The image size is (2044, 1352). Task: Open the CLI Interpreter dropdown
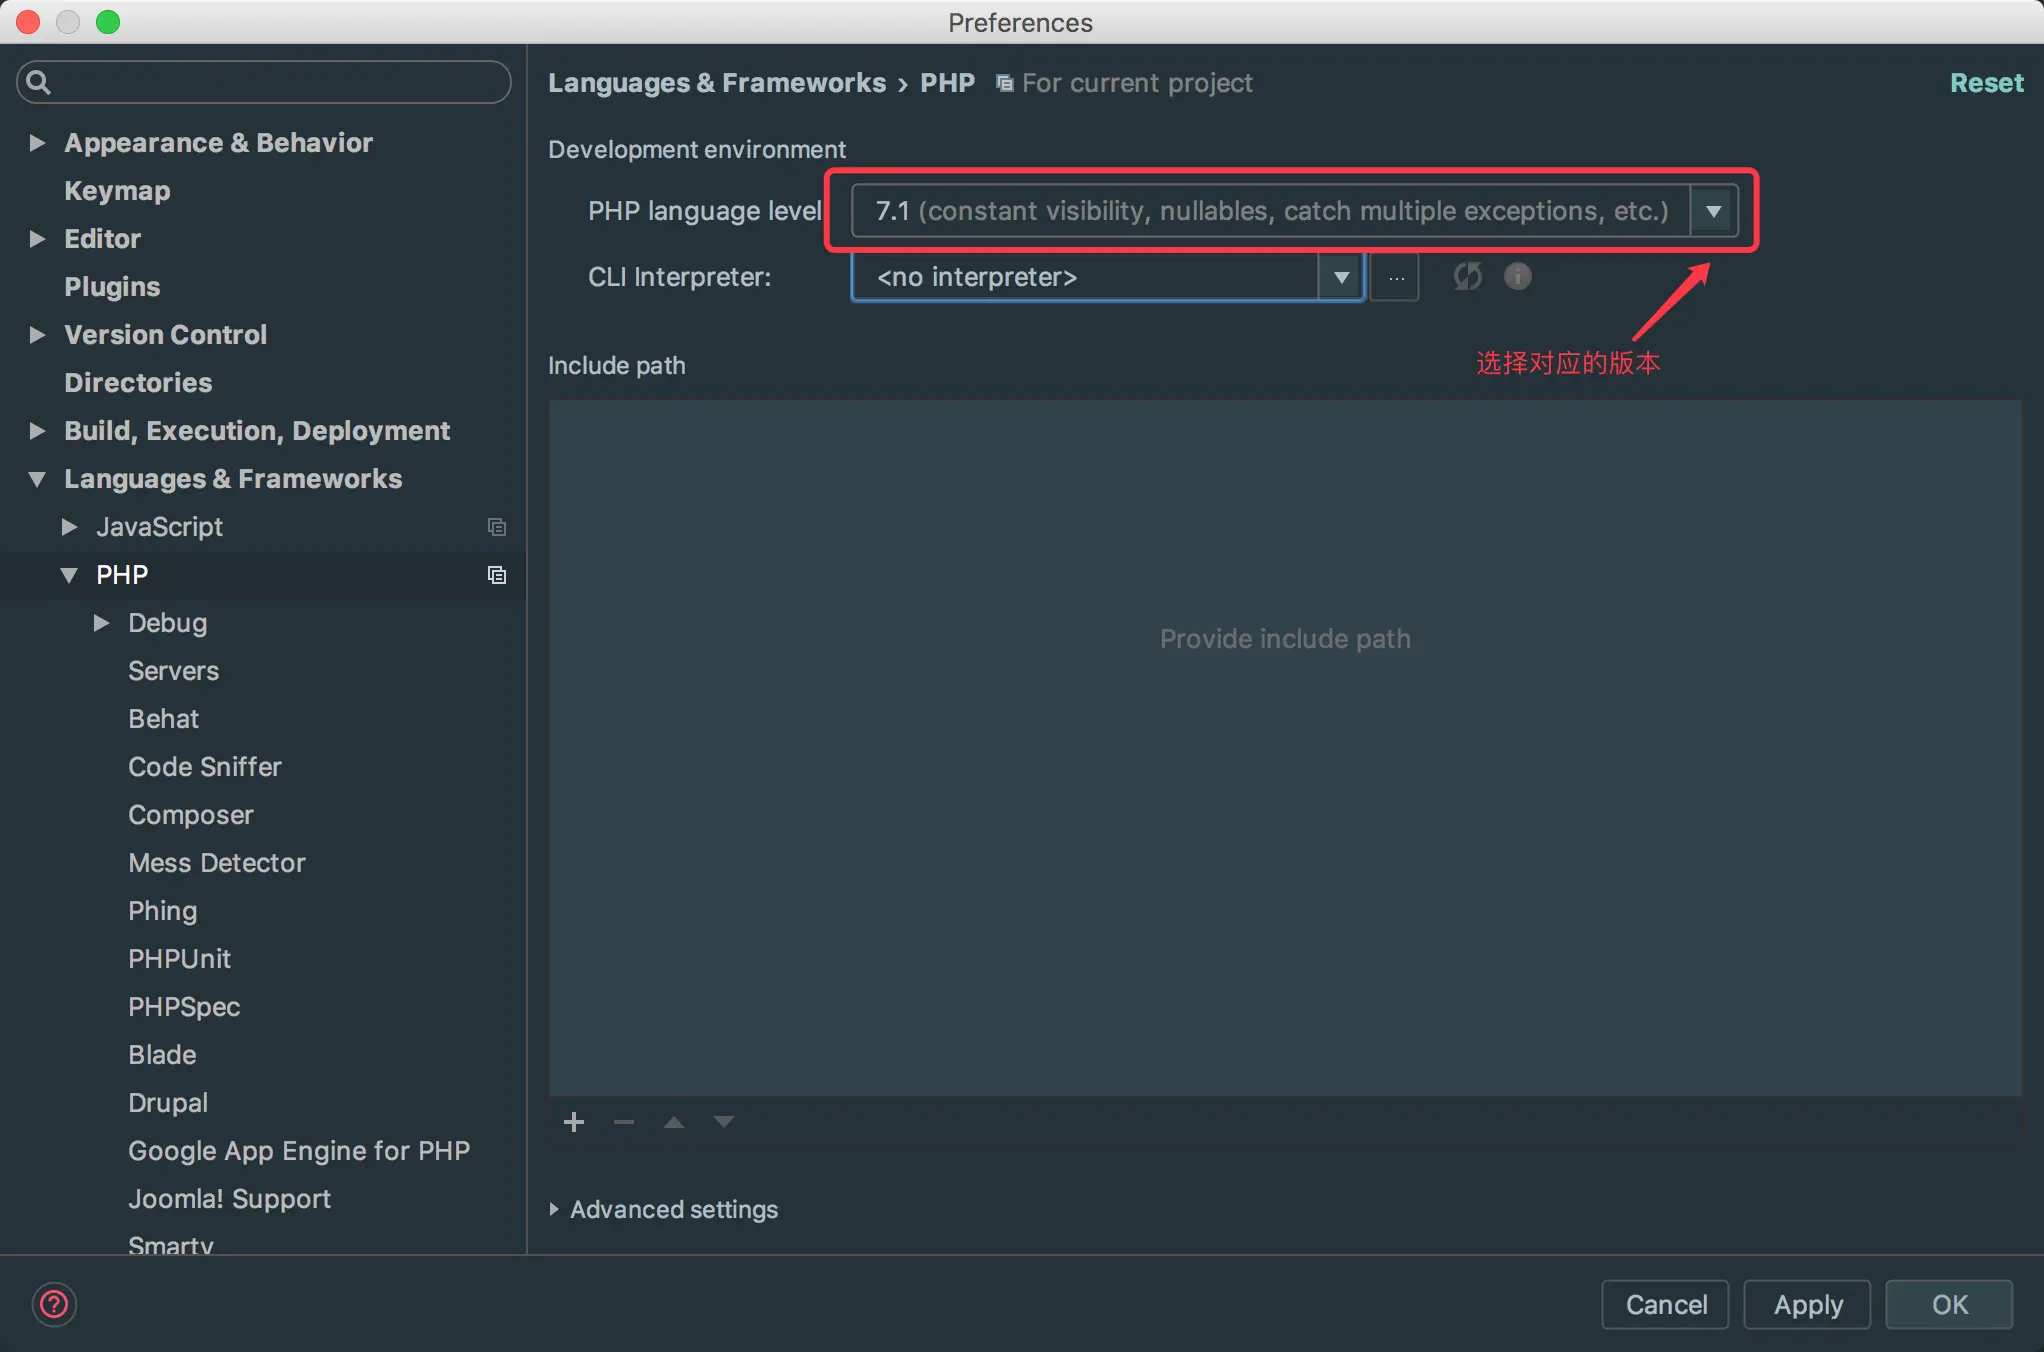[x=1341, y=277]
